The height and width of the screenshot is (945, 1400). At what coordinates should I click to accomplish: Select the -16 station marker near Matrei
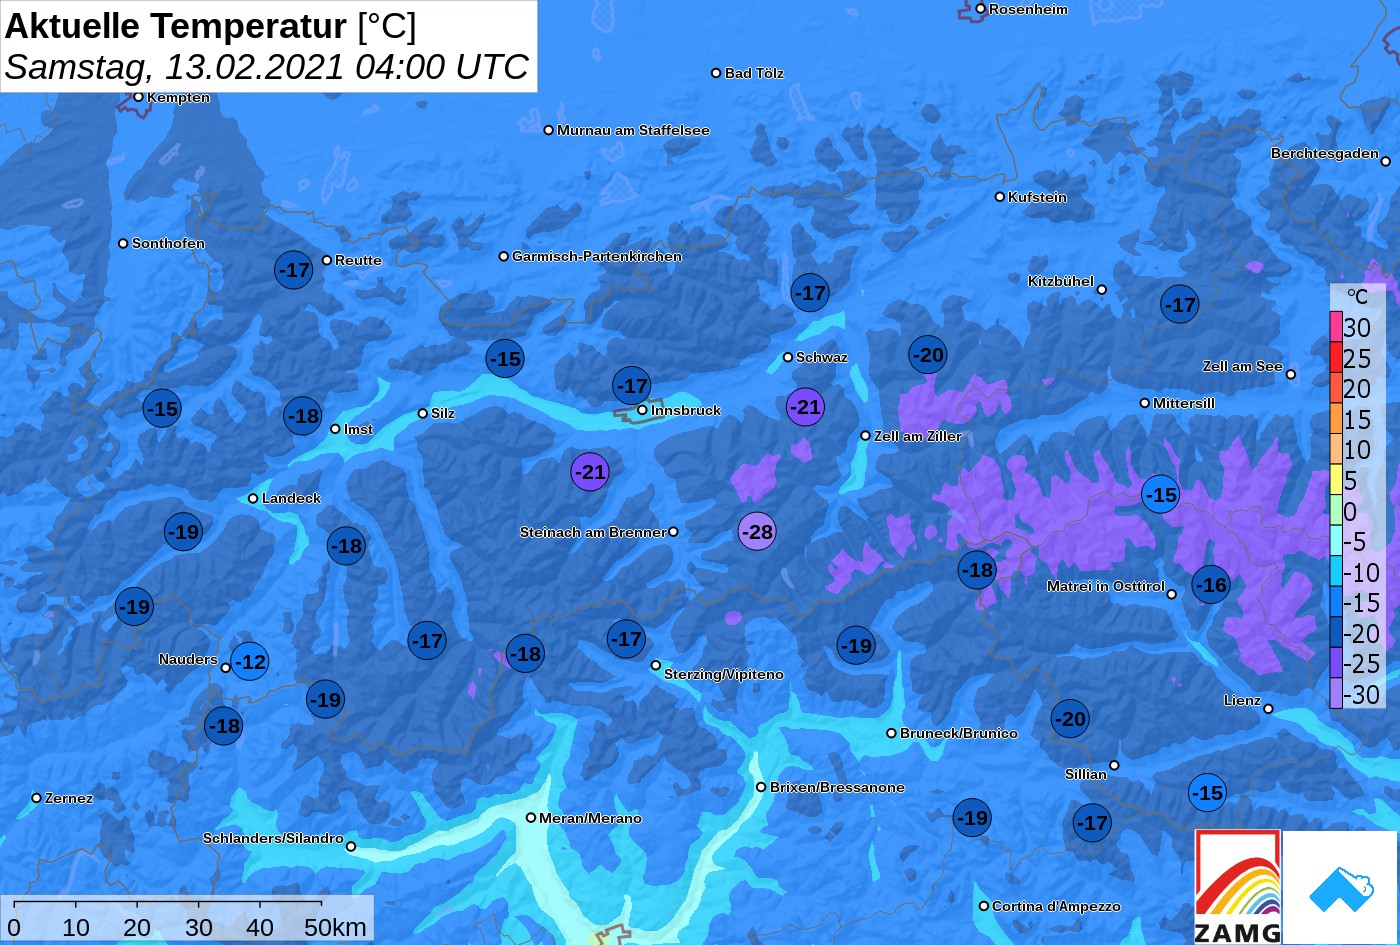coord(1211,585)
